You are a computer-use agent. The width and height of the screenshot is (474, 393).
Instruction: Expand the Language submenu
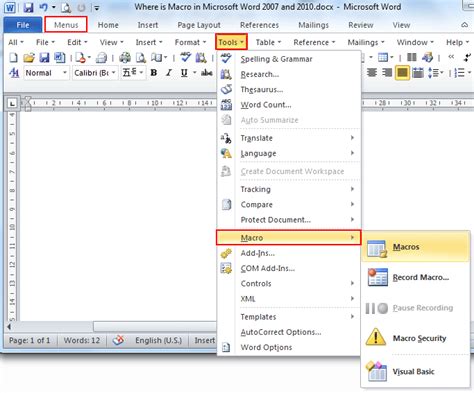point(289,153)
